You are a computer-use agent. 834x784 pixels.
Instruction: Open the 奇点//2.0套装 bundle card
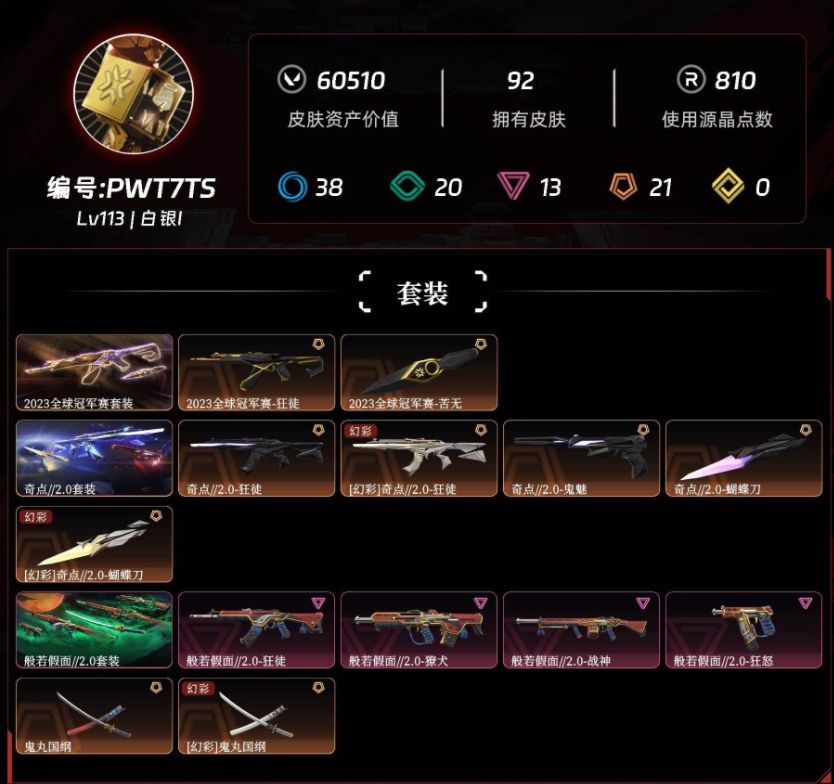coord(94,458)
